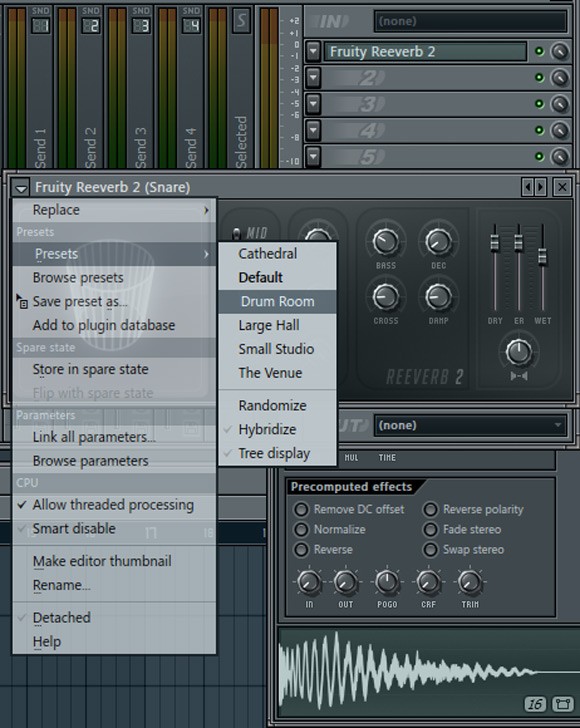Click Send 4 track number display
580x728 pixels.
click(x=191, y=26)
